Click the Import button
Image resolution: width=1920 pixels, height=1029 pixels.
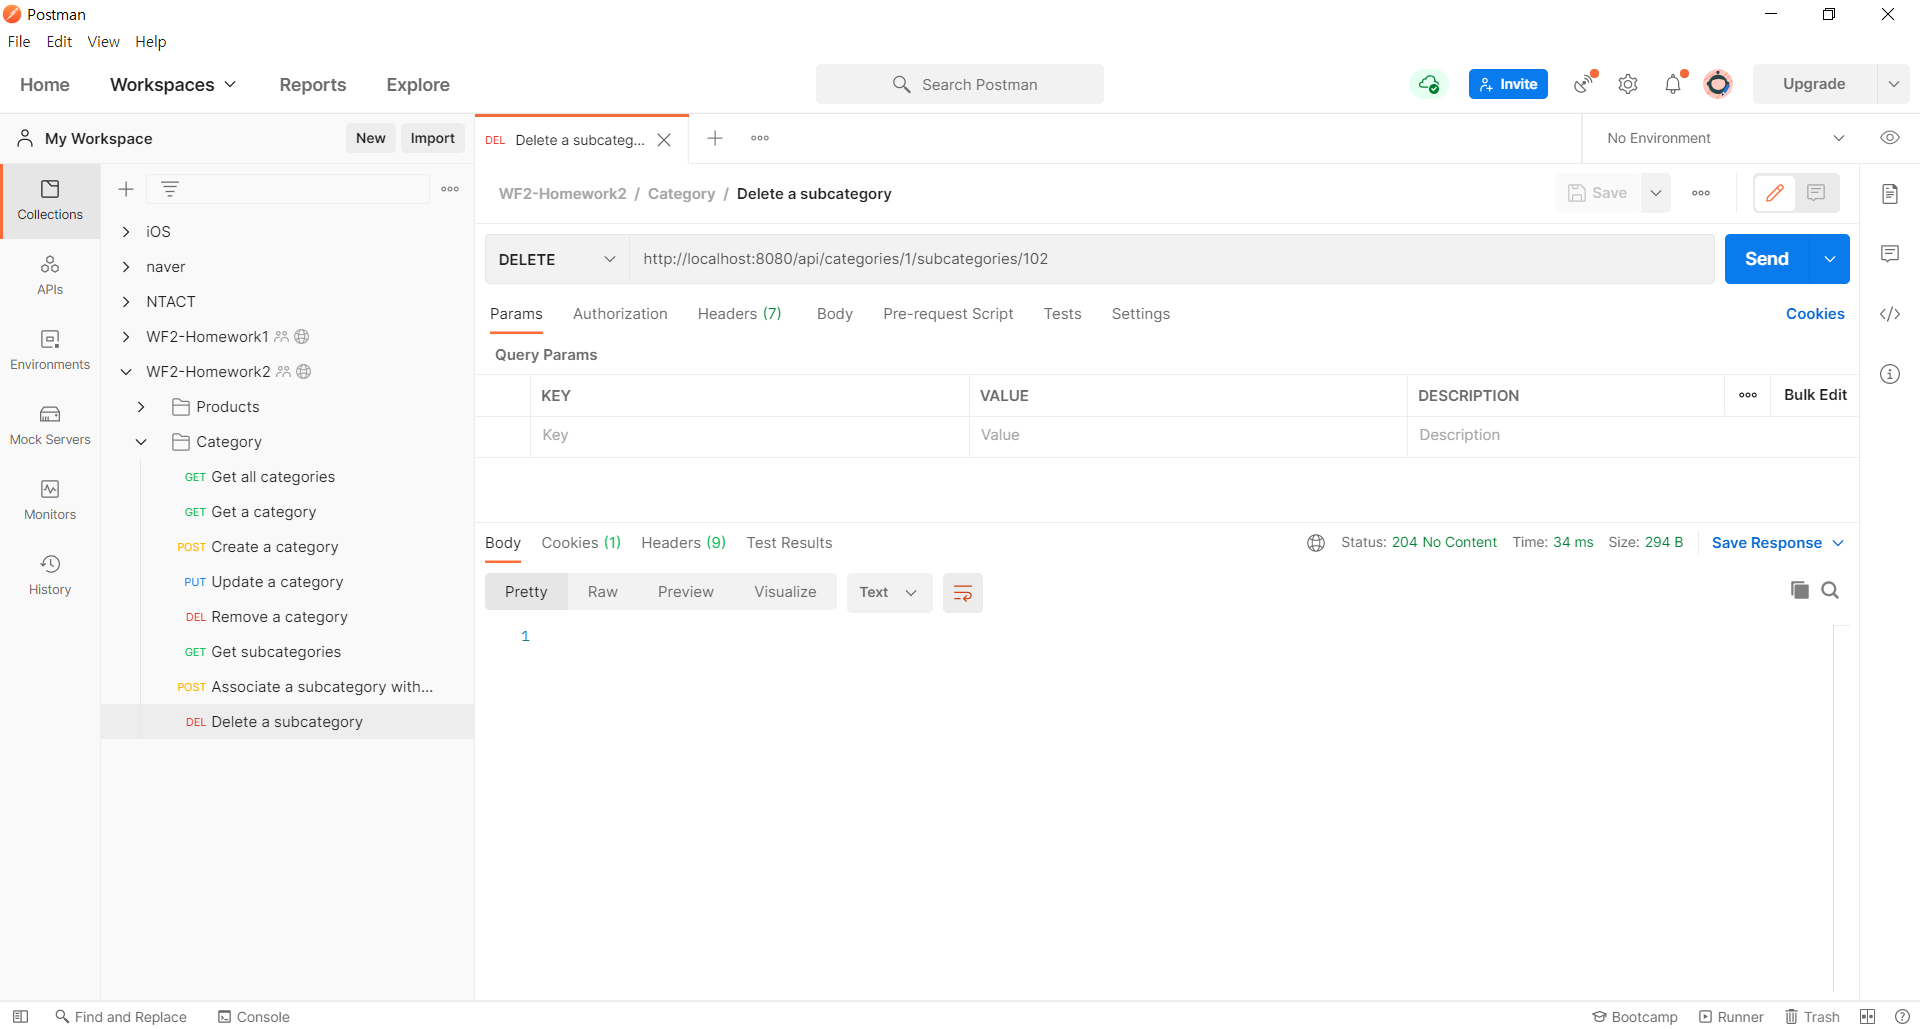[x=432, y=138]
